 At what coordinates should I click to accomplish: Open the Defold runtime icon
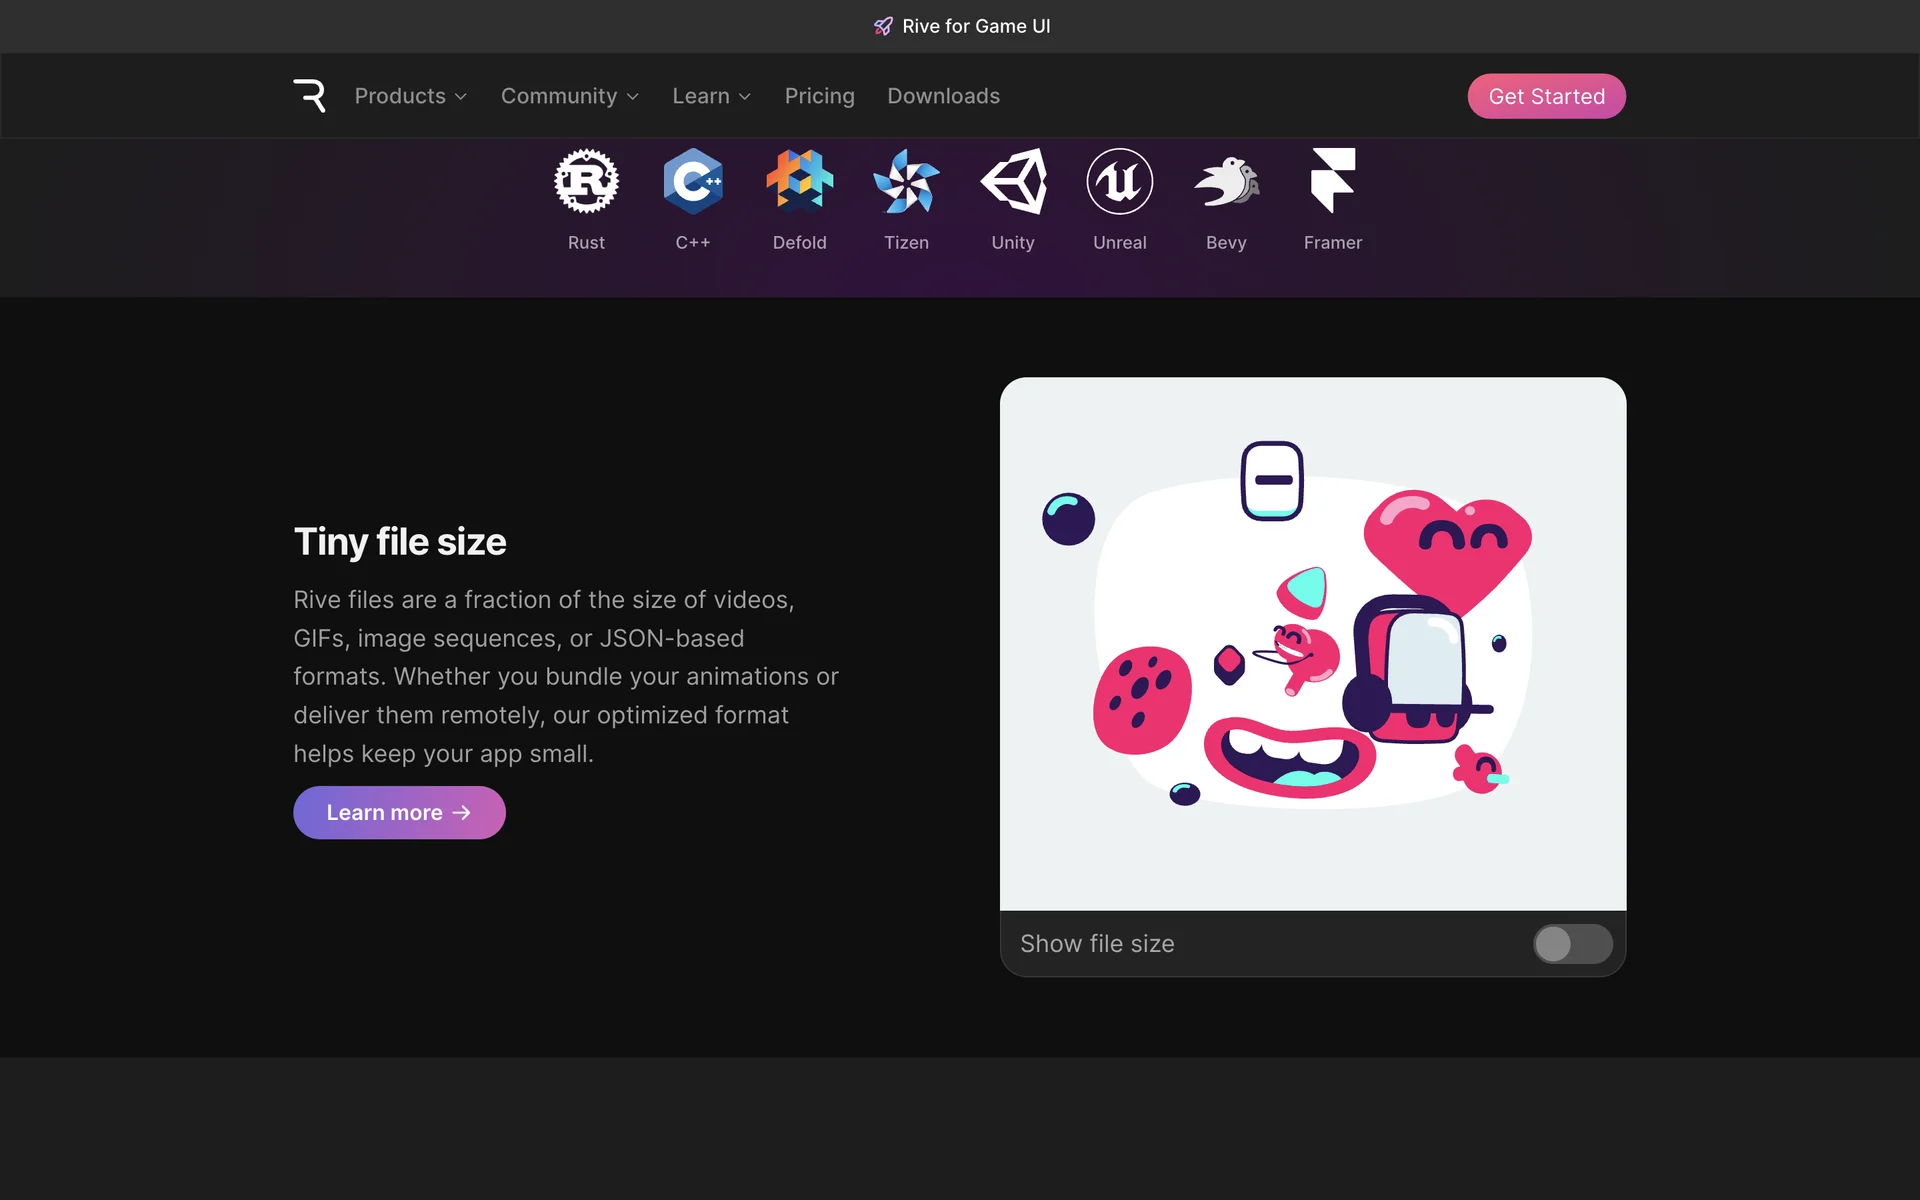click(799, 181)
